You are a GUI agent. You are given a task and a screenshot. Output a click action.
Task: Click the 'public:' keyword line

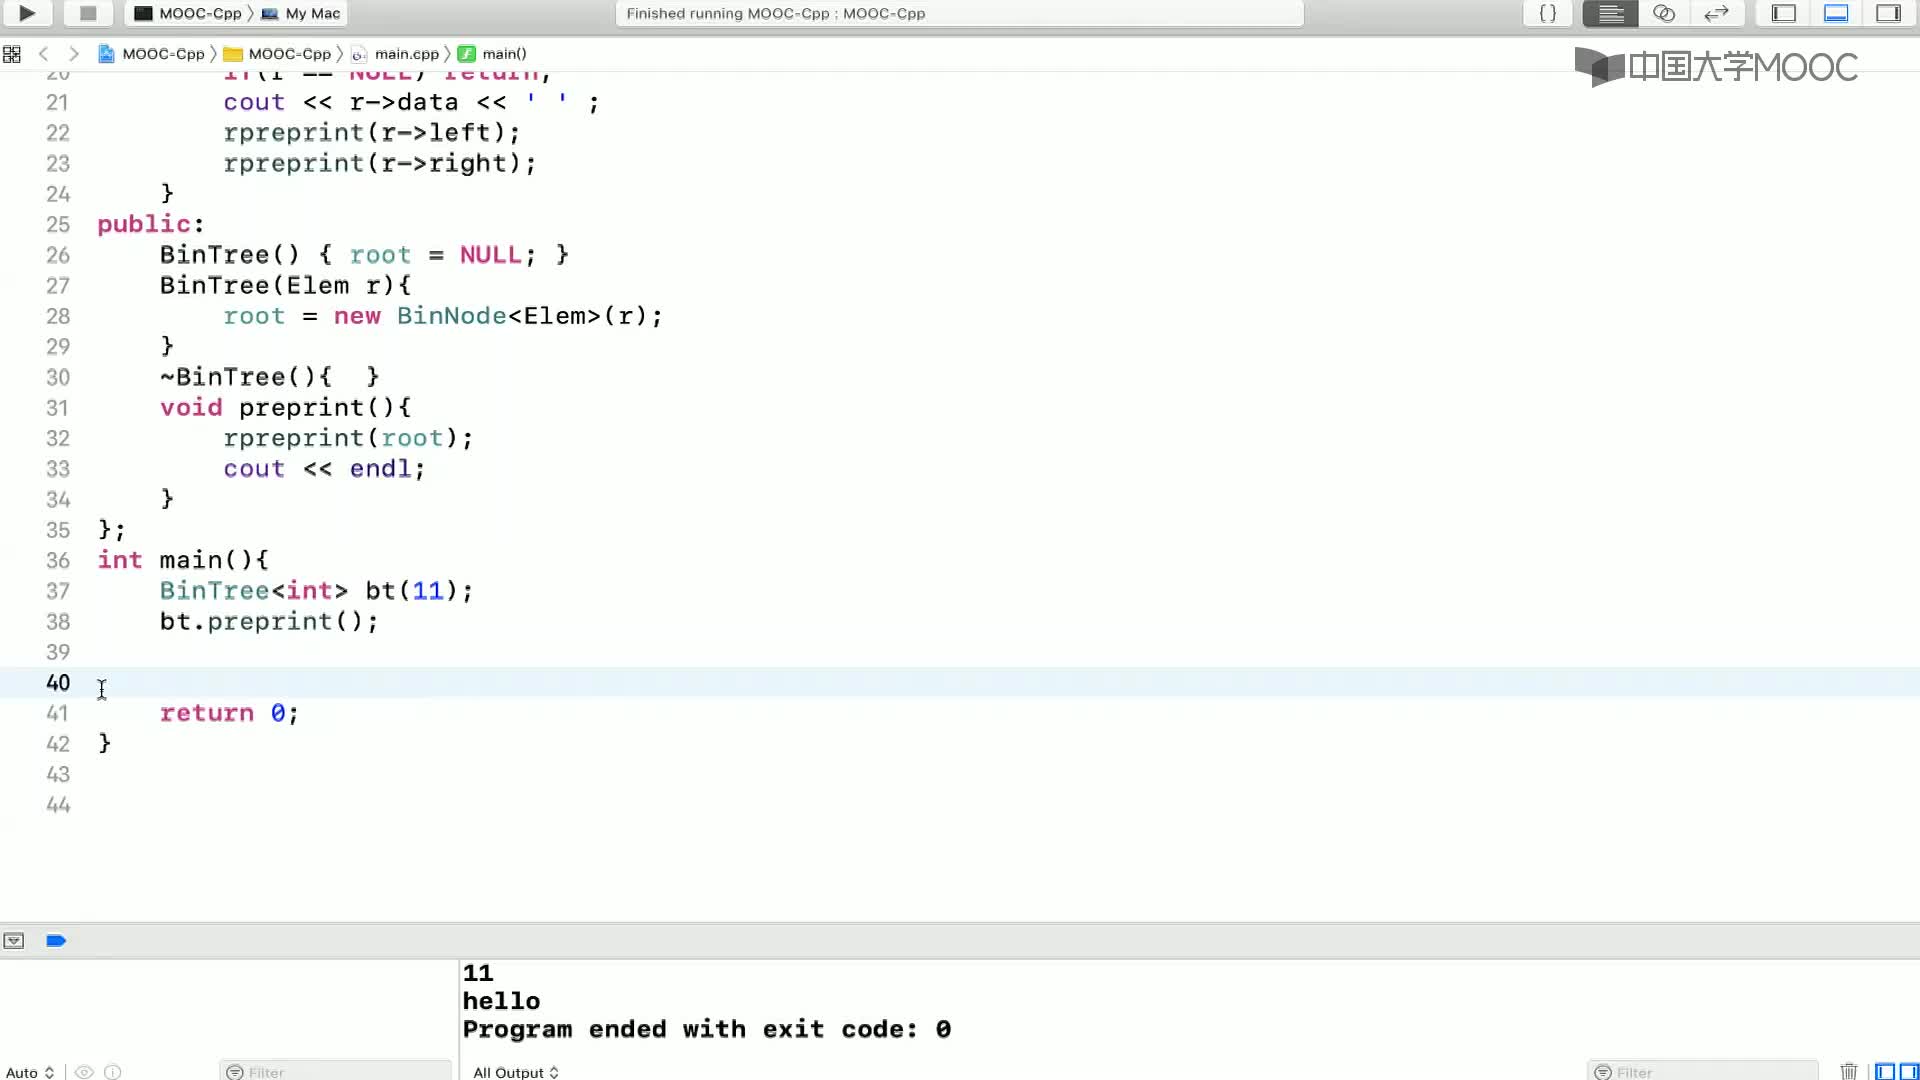151,224
